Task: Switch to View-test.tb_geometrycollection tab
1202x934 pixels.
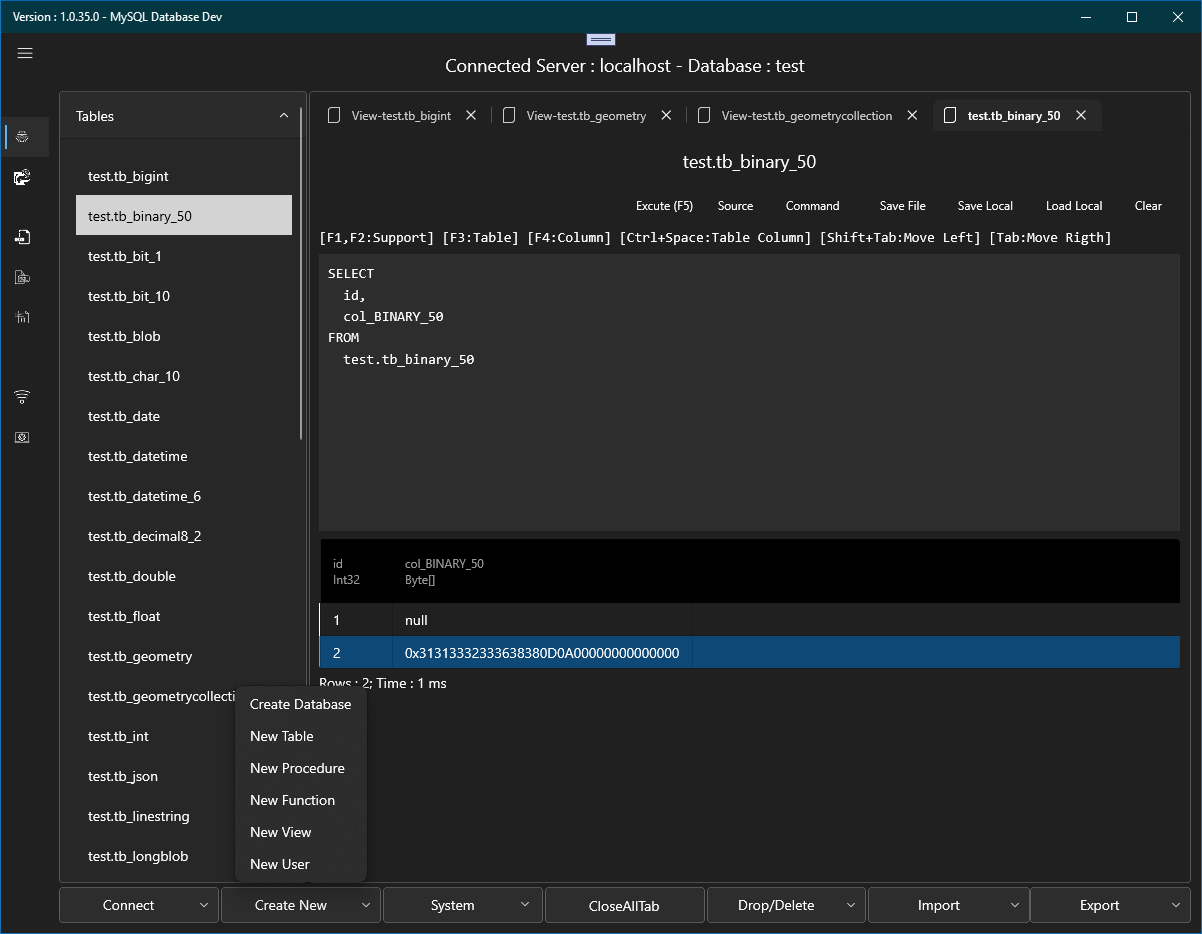Action: 807,116
